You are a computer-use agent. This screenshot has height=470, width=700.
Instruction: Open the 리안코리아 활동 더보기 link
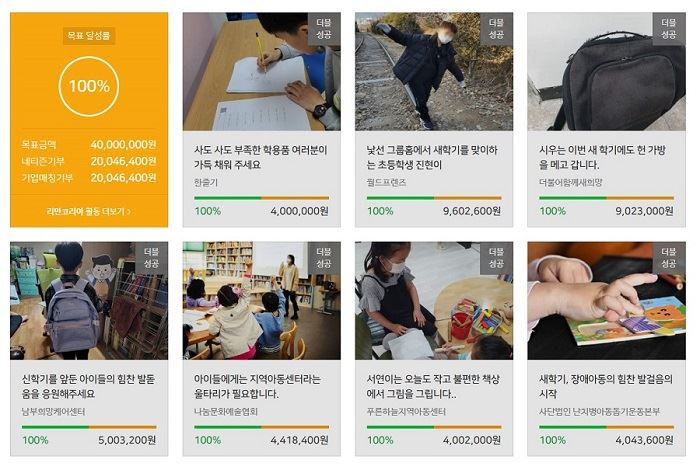89,212
